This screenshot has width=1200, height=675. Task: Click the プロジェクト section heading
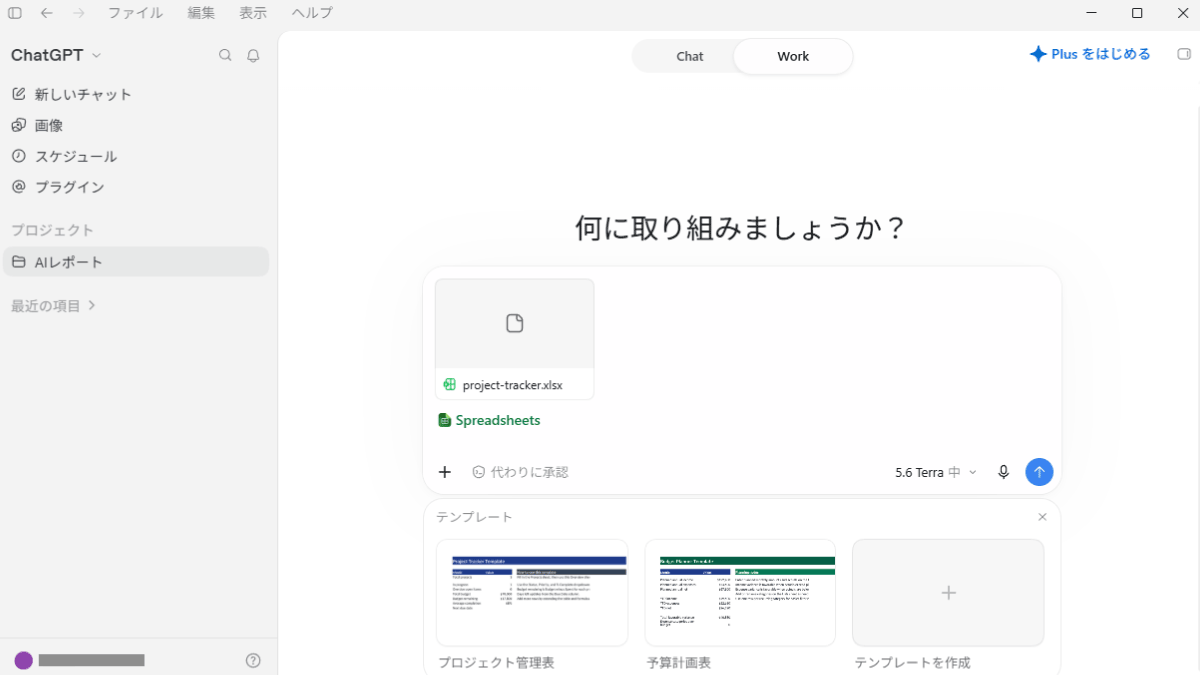[x=52, y=230]
